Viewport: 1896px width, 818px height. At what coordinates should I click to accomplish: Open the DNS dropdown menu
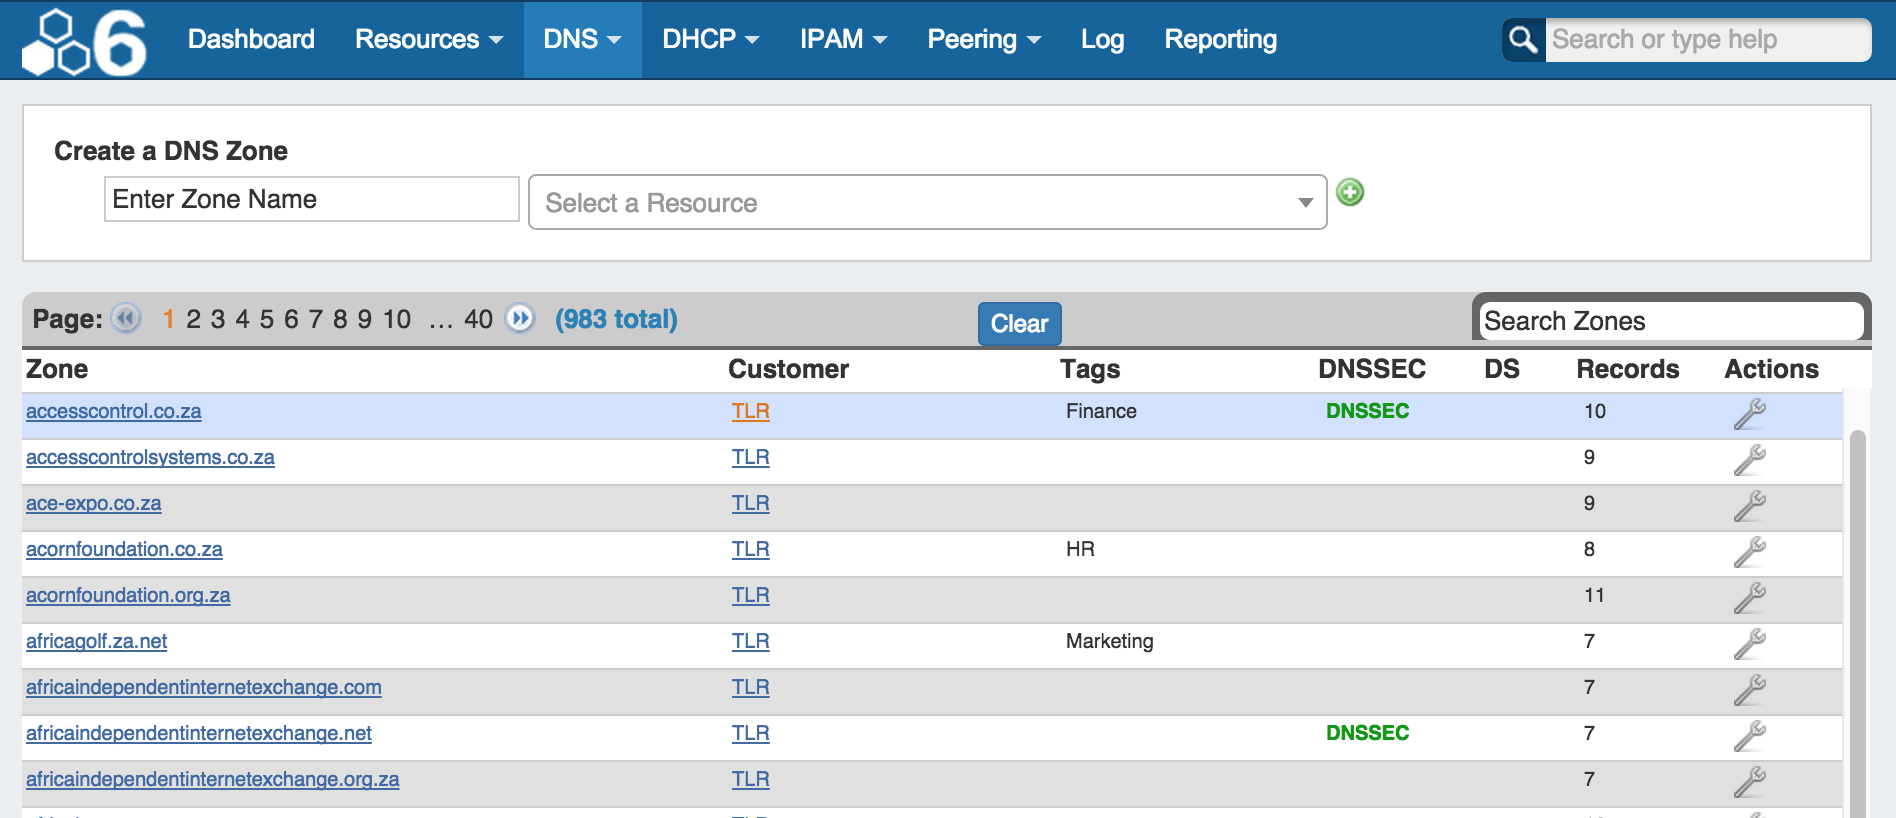coord(582,40)
